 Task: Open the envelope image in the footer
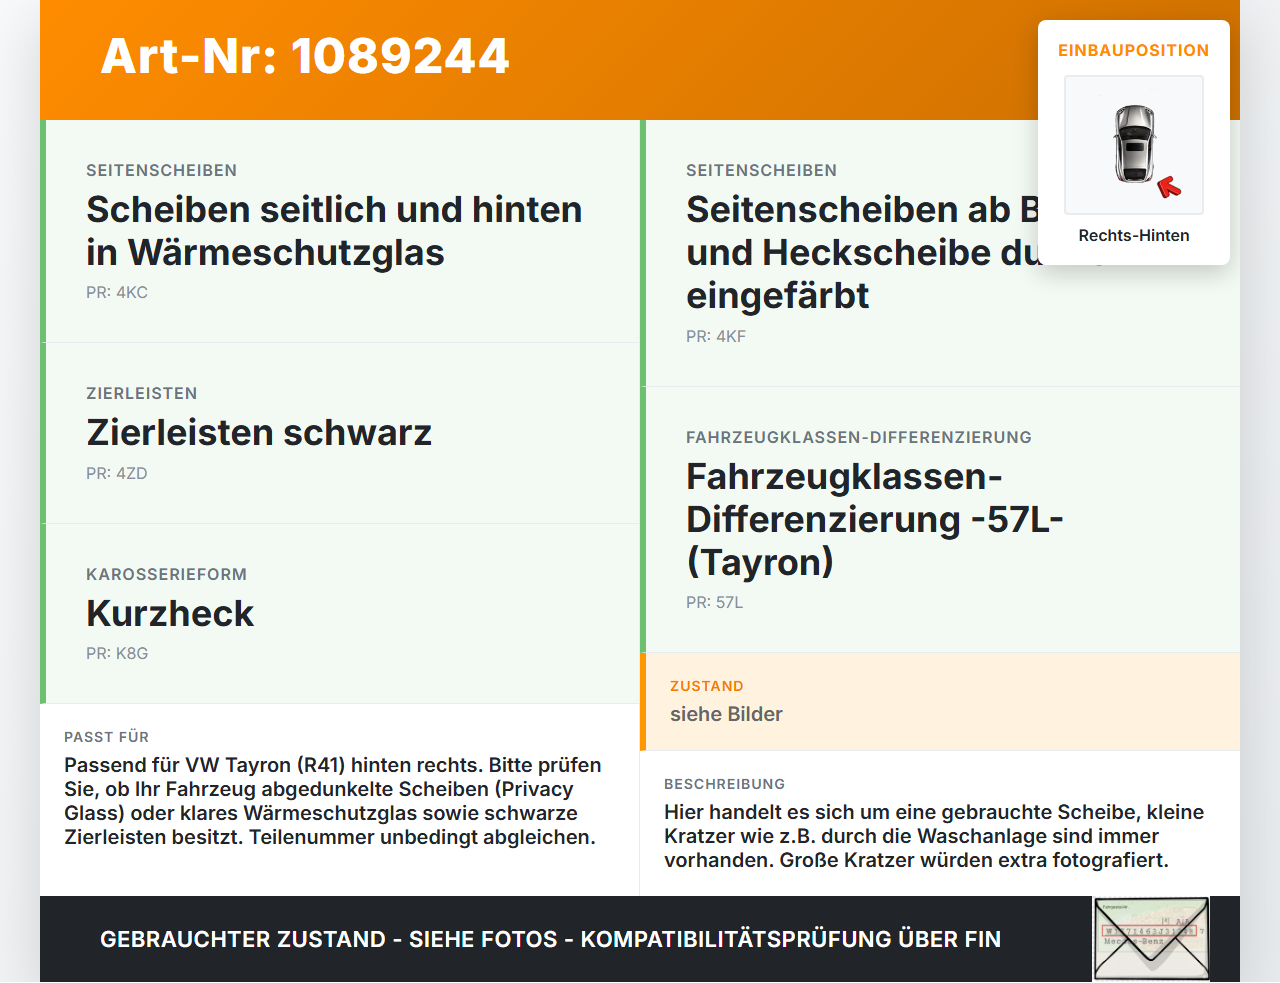tap(1151, 939)
